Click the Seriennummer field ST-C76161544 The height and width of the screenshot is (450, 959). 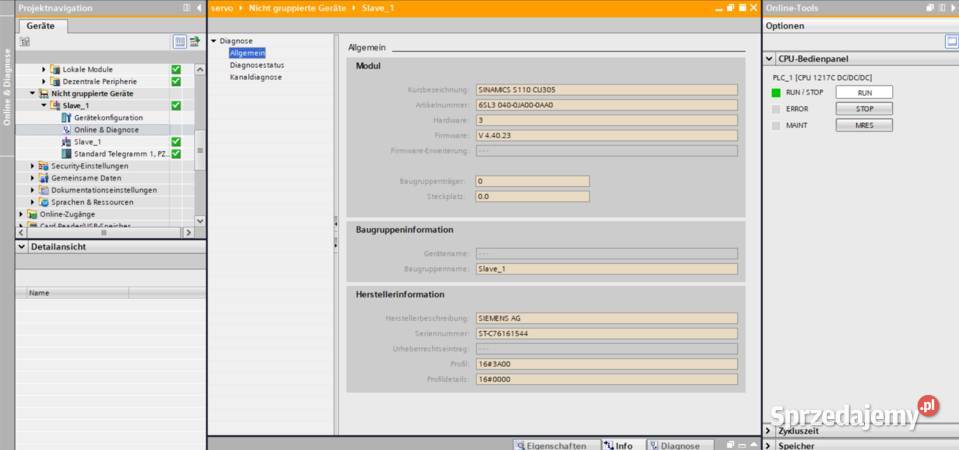coord(607,334)
